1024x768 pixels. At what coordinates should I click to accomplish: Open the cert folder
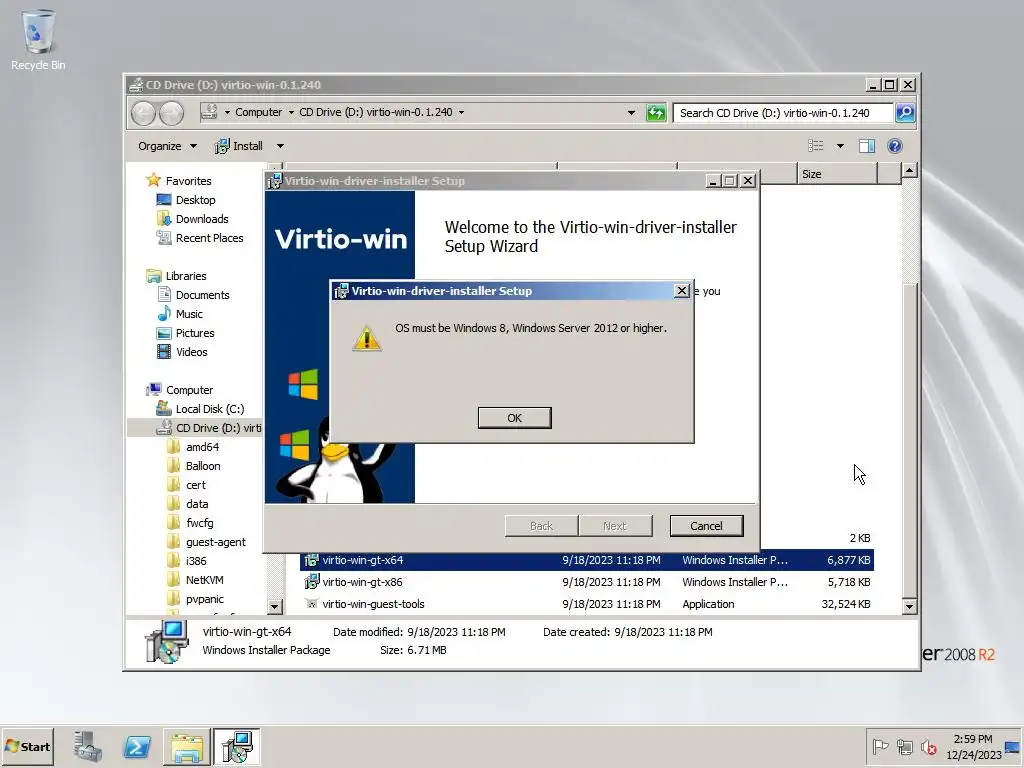point(195,485)
